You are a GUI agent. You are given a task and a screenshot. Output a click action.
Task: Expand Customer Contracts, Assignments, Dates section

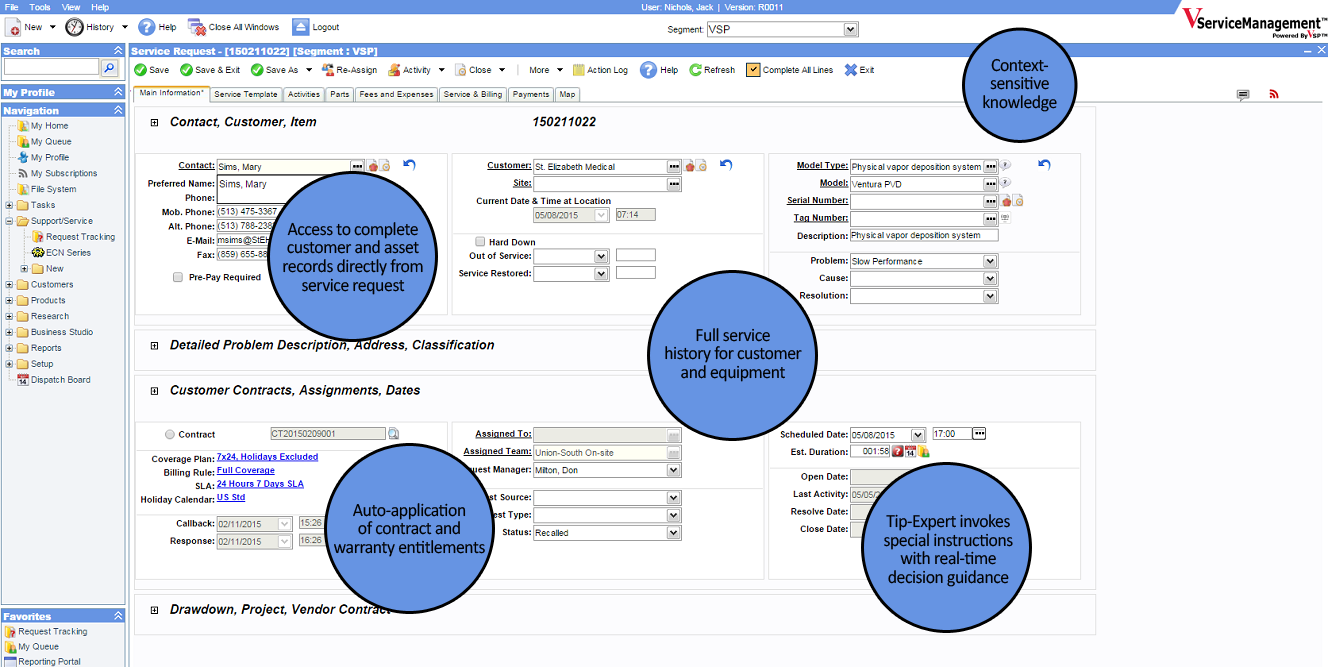pyautogui.click(x=155, y=391)
